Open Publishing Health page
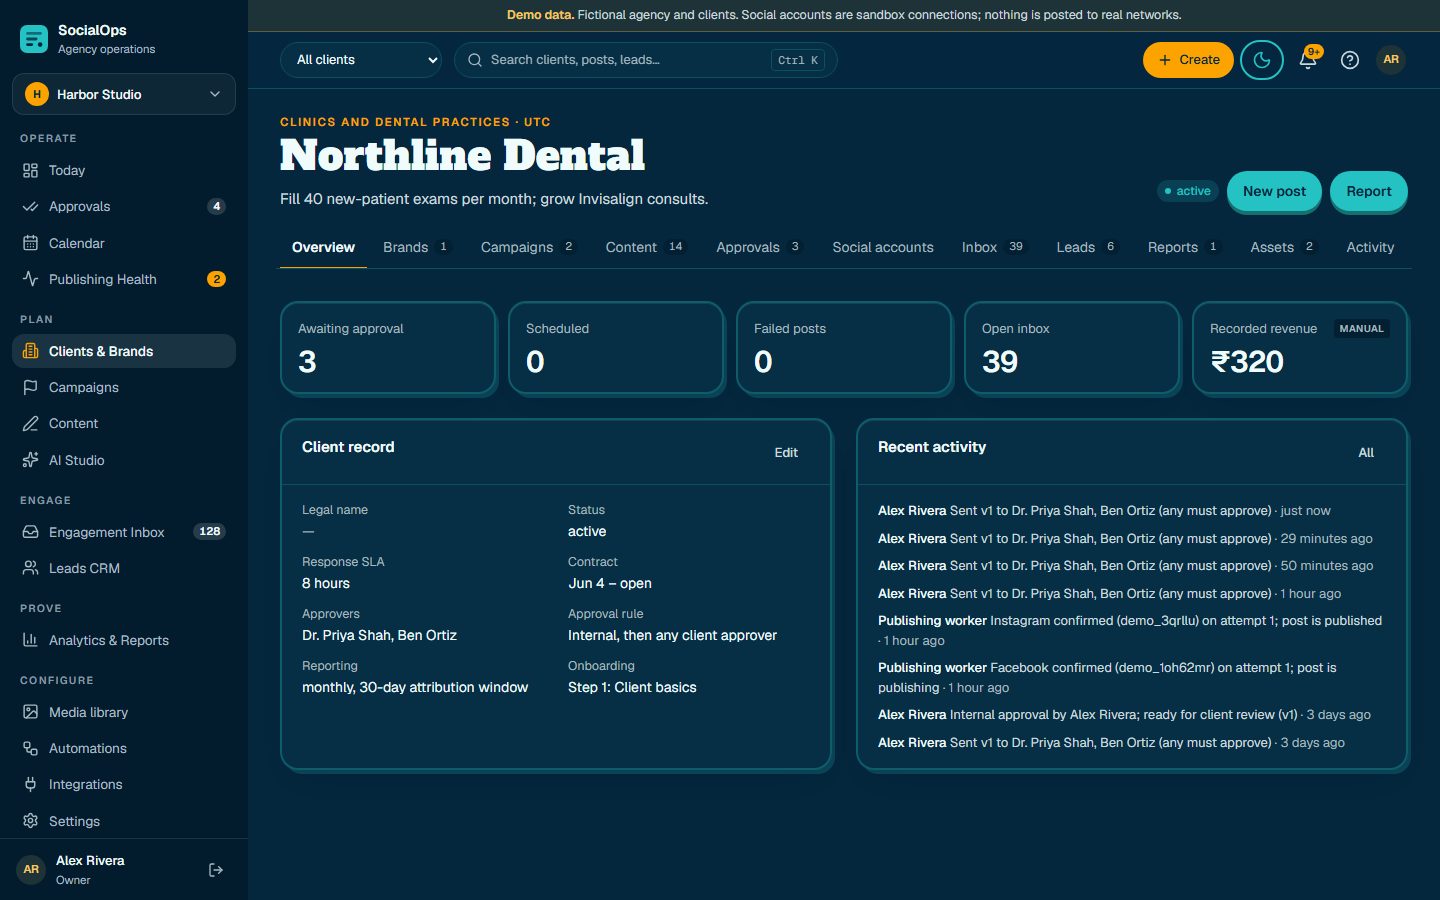 click(x=124, y=279)
